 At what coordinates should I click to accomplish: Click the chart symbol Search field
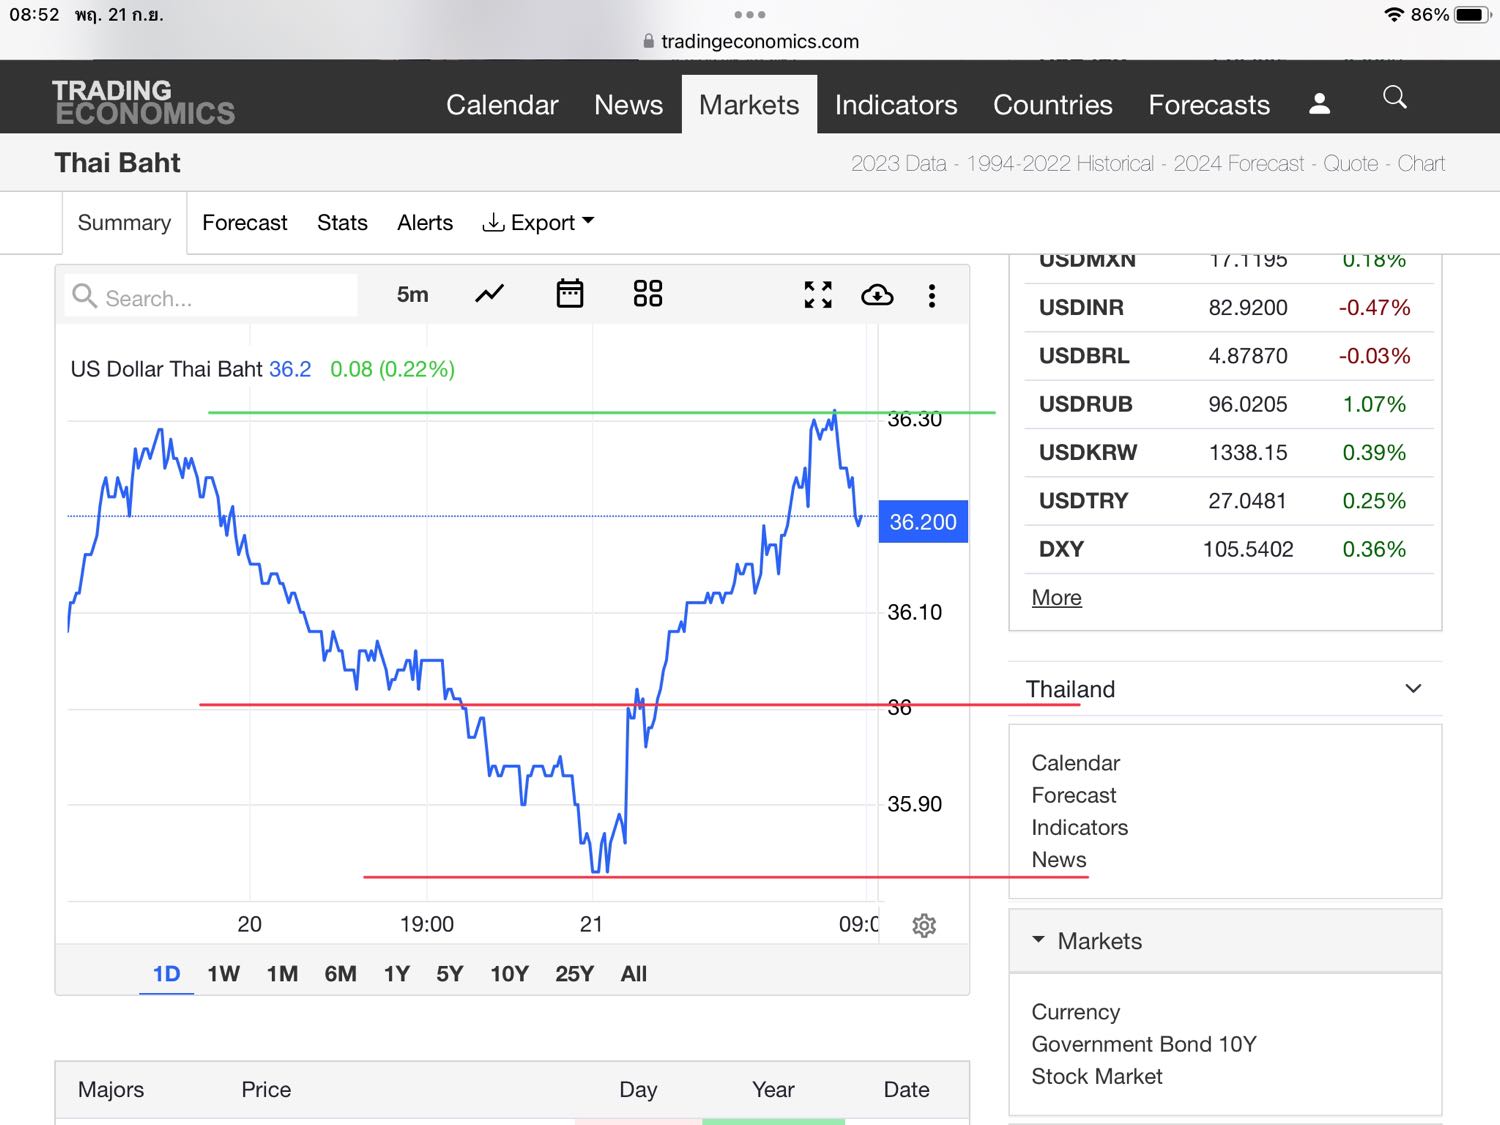(x=211, y=297)
